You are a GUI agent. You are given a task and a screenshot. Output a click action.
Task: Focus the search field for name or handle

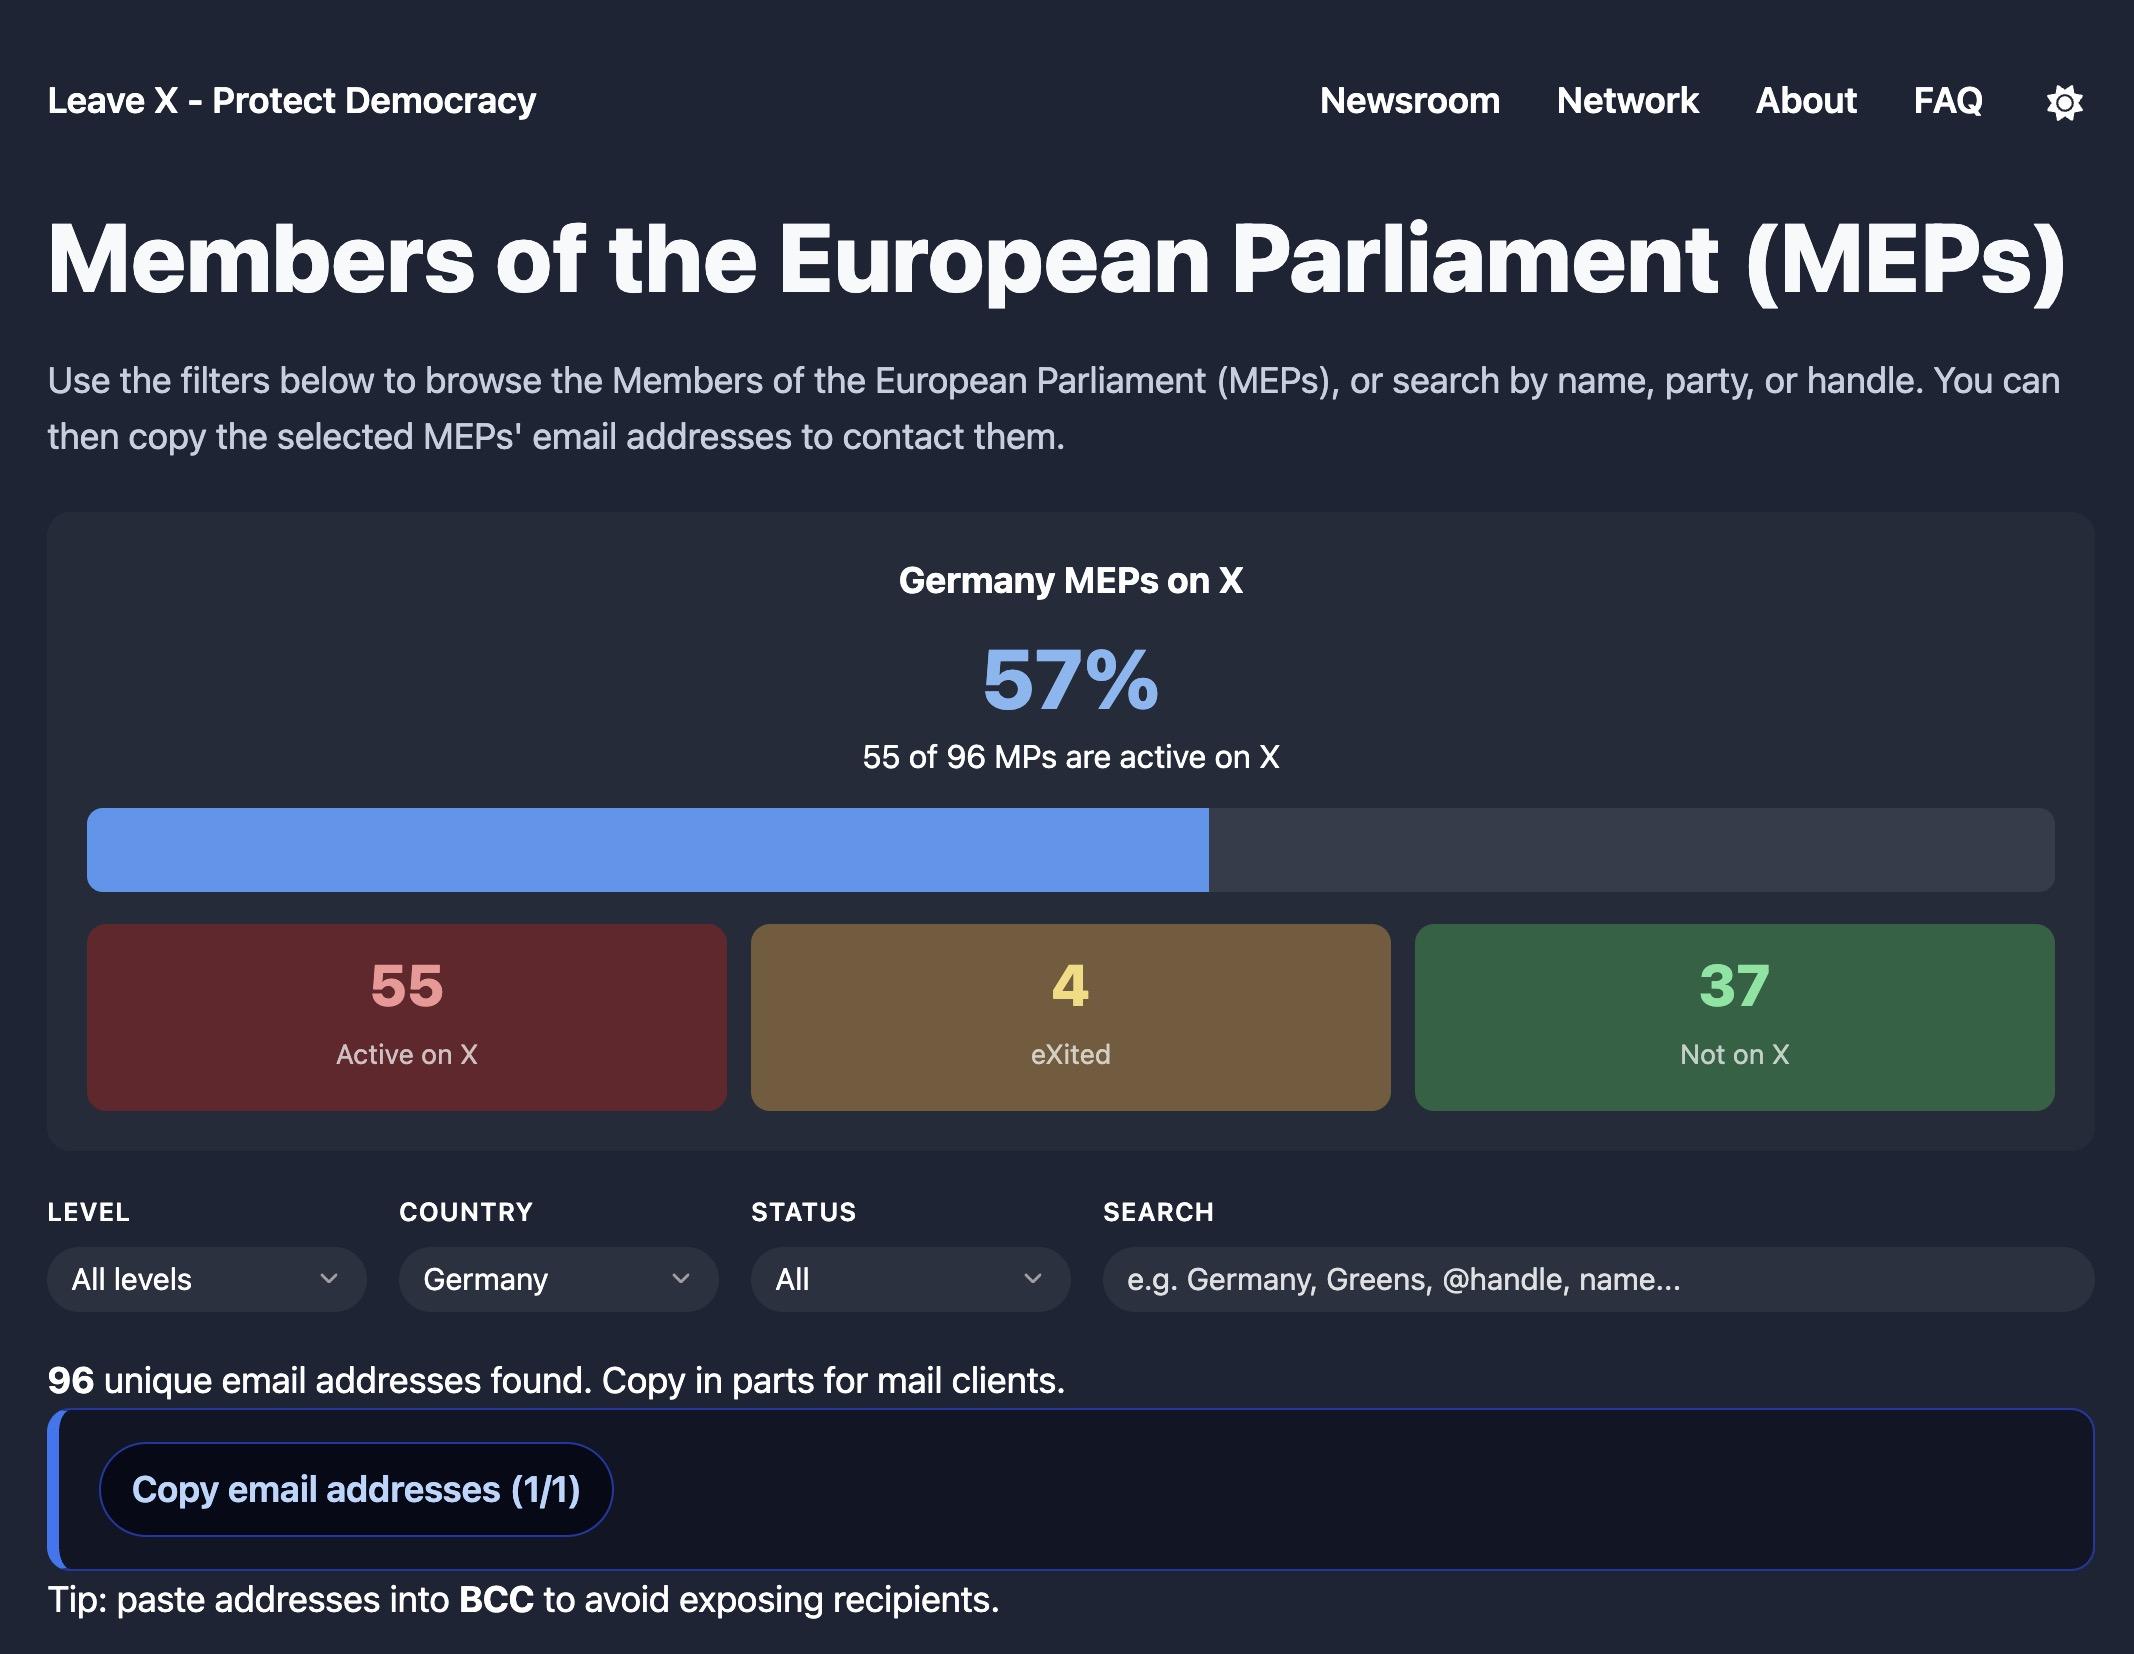point(1597,1279)
